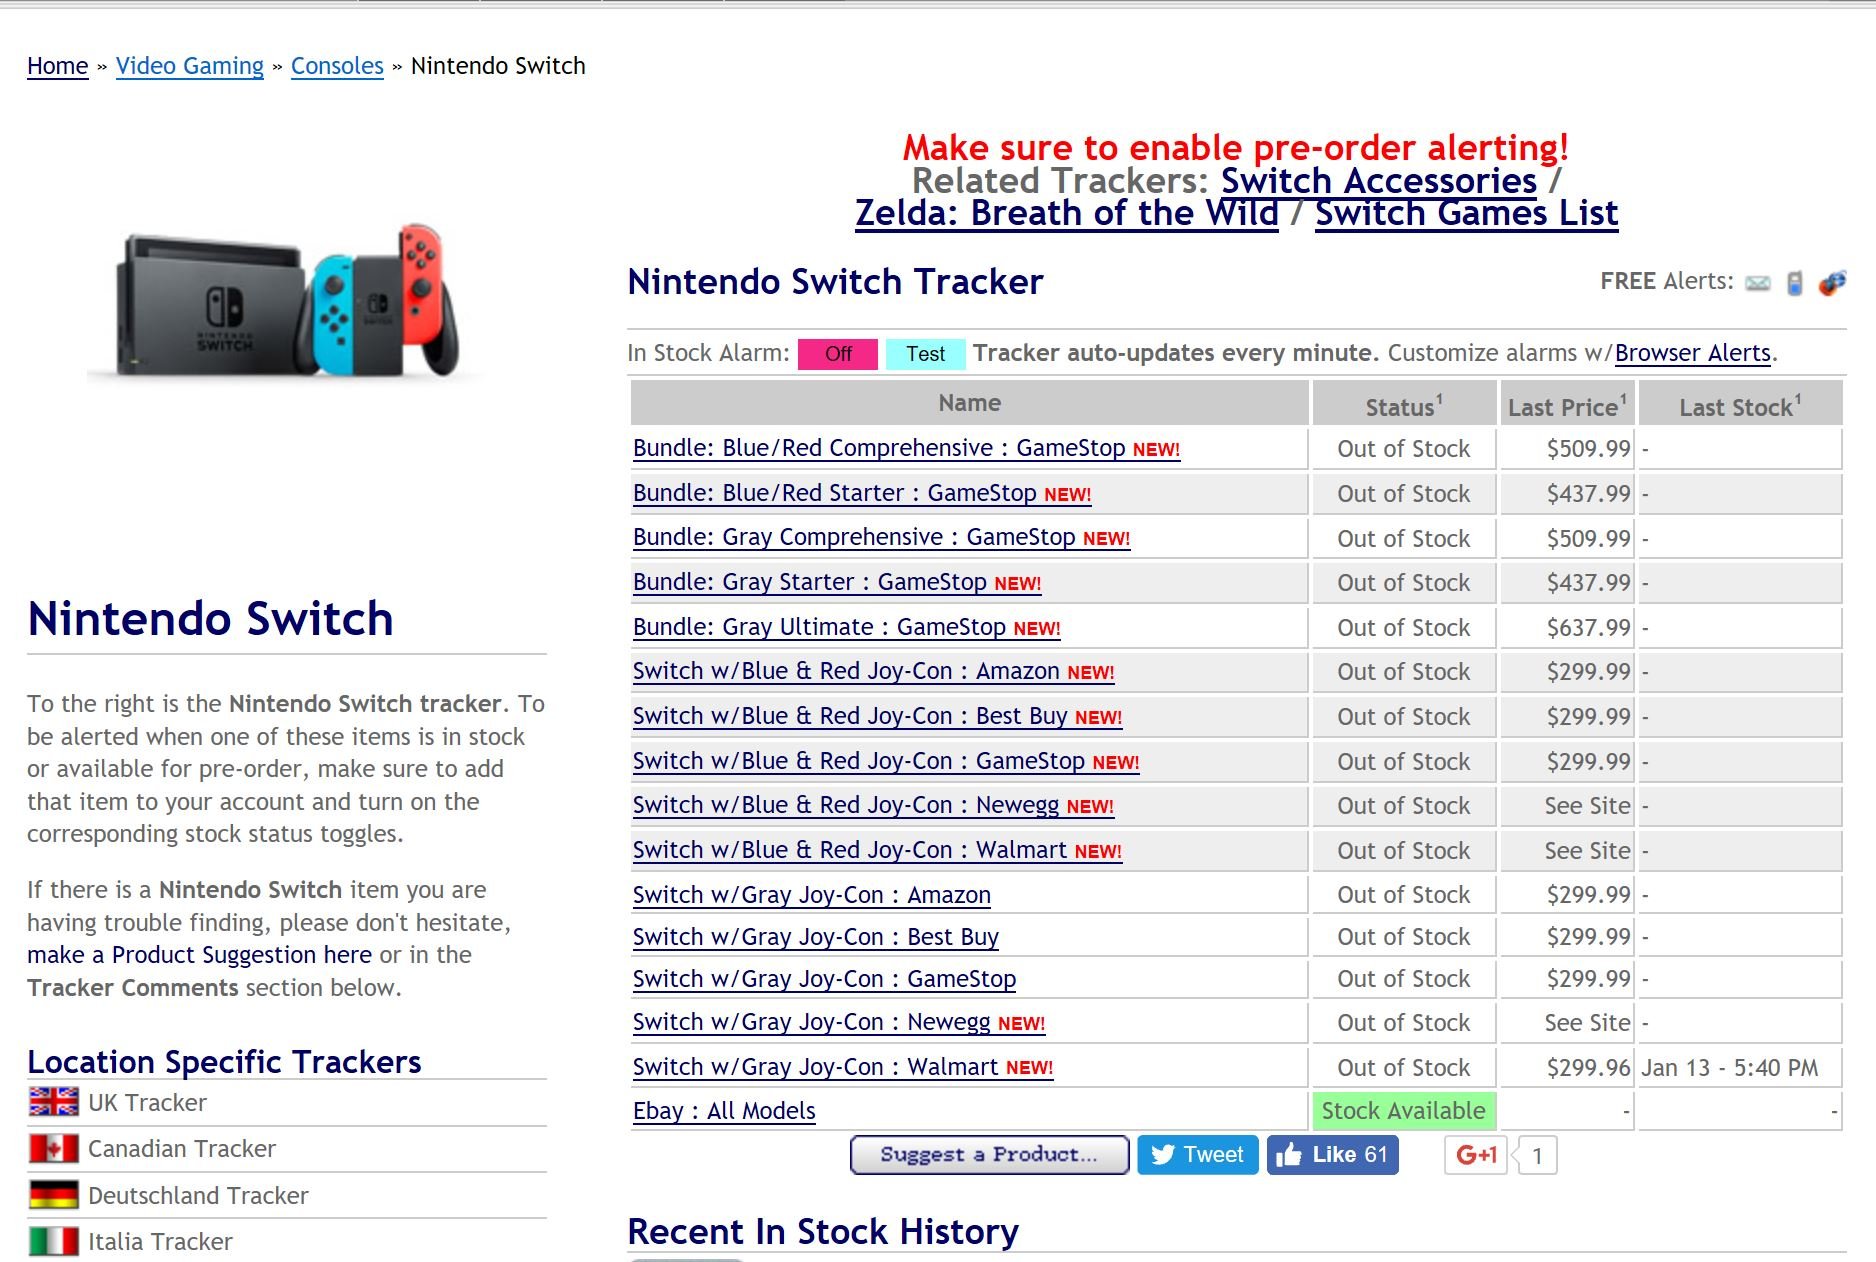1876x1262 pixels.
Task: Turn on the In Stock Alarm toggle
Action: point(837,354)
